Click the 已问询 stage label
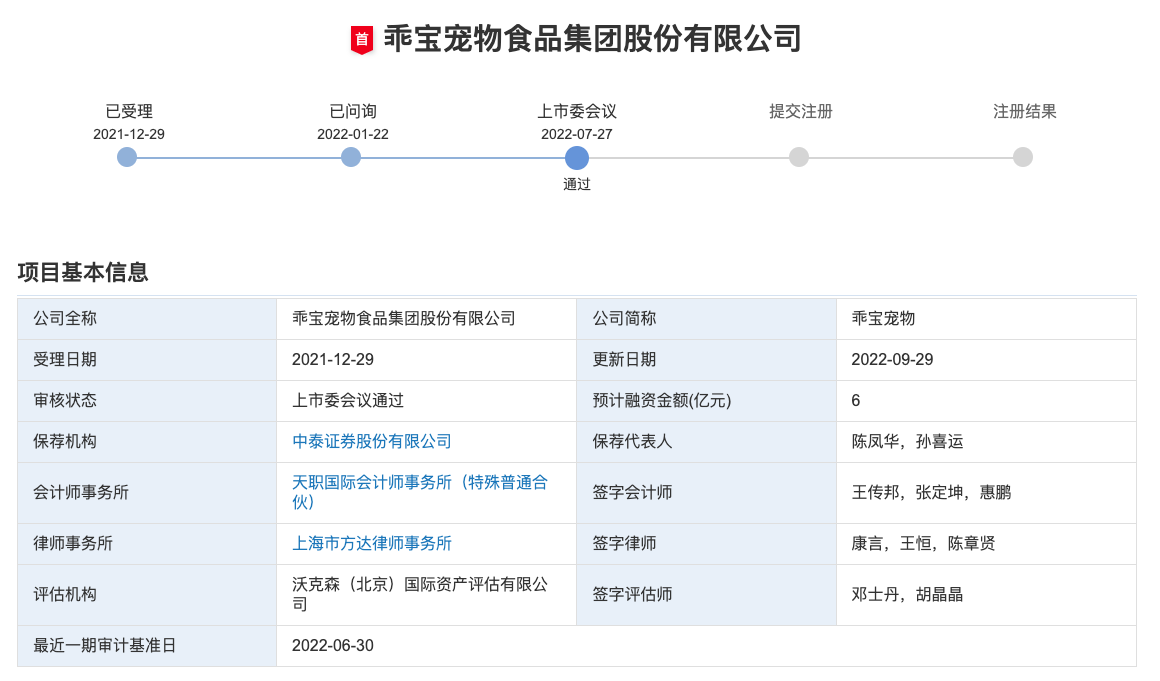 point(353,111)
